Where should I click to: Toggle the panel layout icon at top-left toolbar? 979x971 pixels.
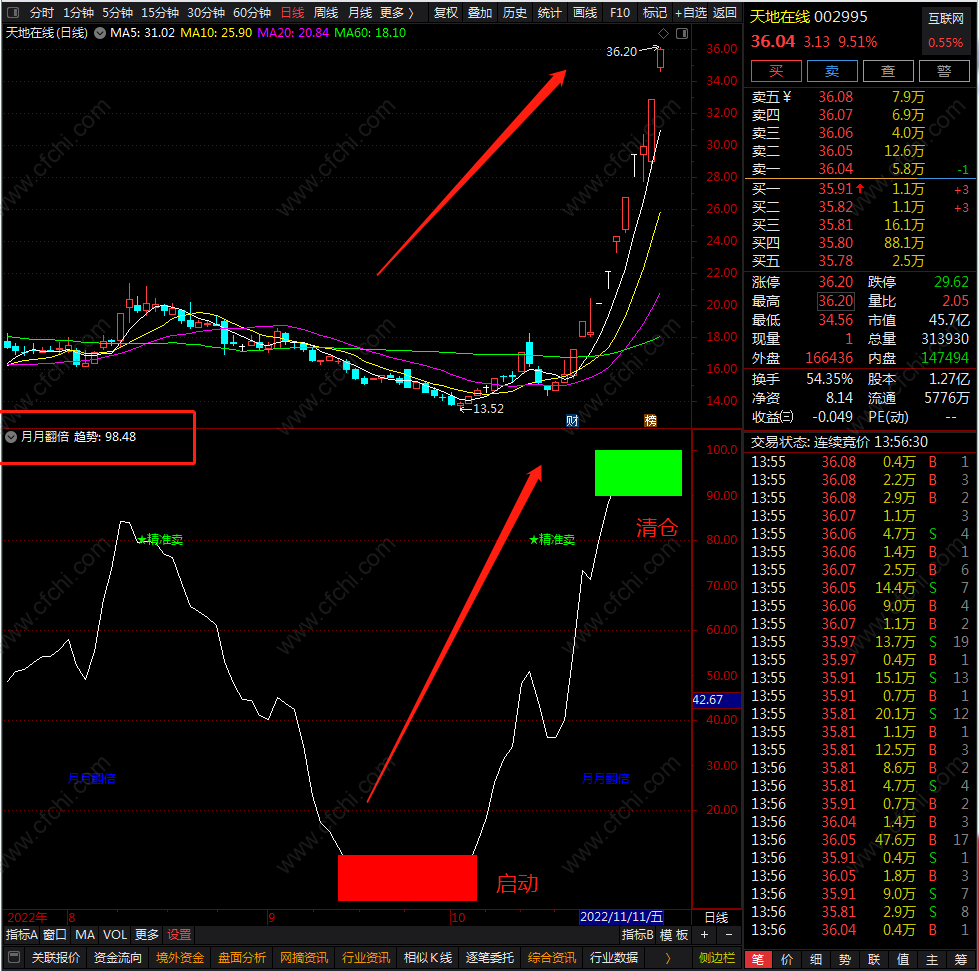[12, 12]
